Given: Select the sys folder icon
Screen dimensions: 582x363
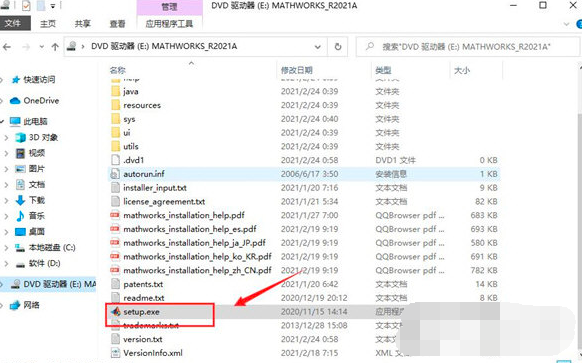Looking at the screenshot, I should [x=116, y=119].
